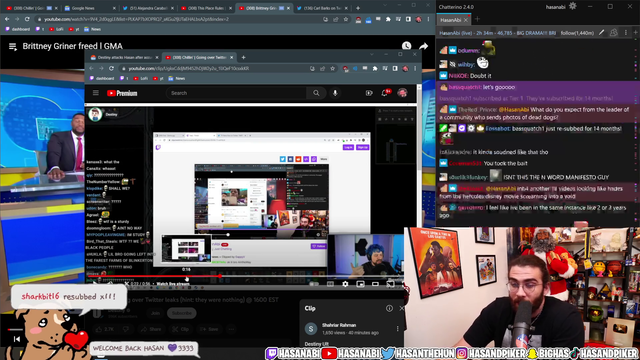This screenshot has height=360, width=640.
Task: Open new tab in the front Chrome window
Action: (x=243, y=57)
